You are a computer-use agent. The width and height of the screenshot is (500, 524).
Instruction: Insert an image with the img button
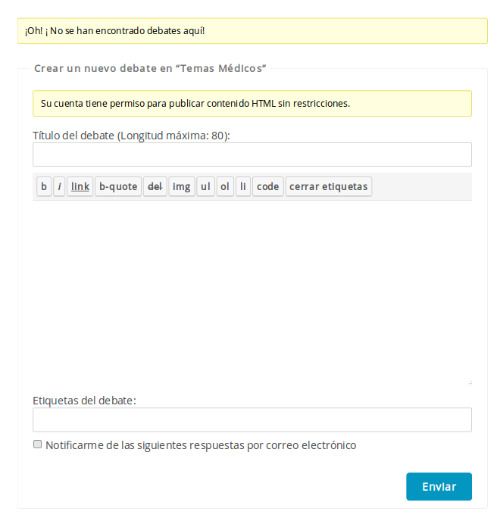coord(181,186)
